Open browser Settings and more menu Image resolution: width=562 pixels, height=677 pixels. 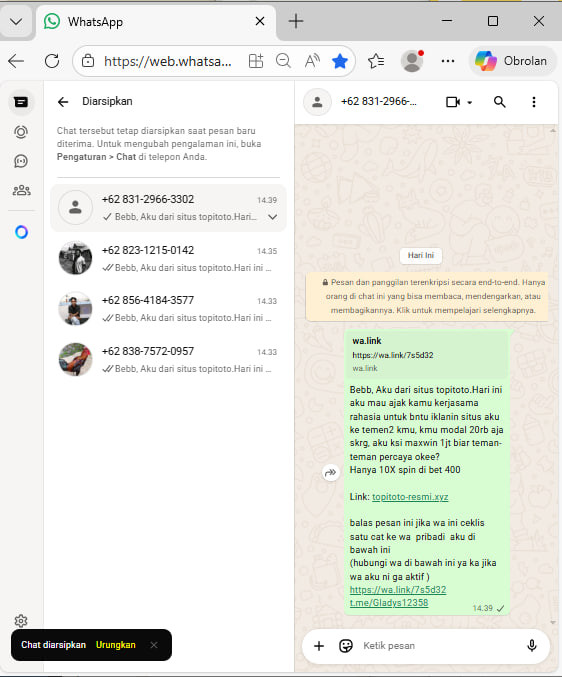pos(448,61)
